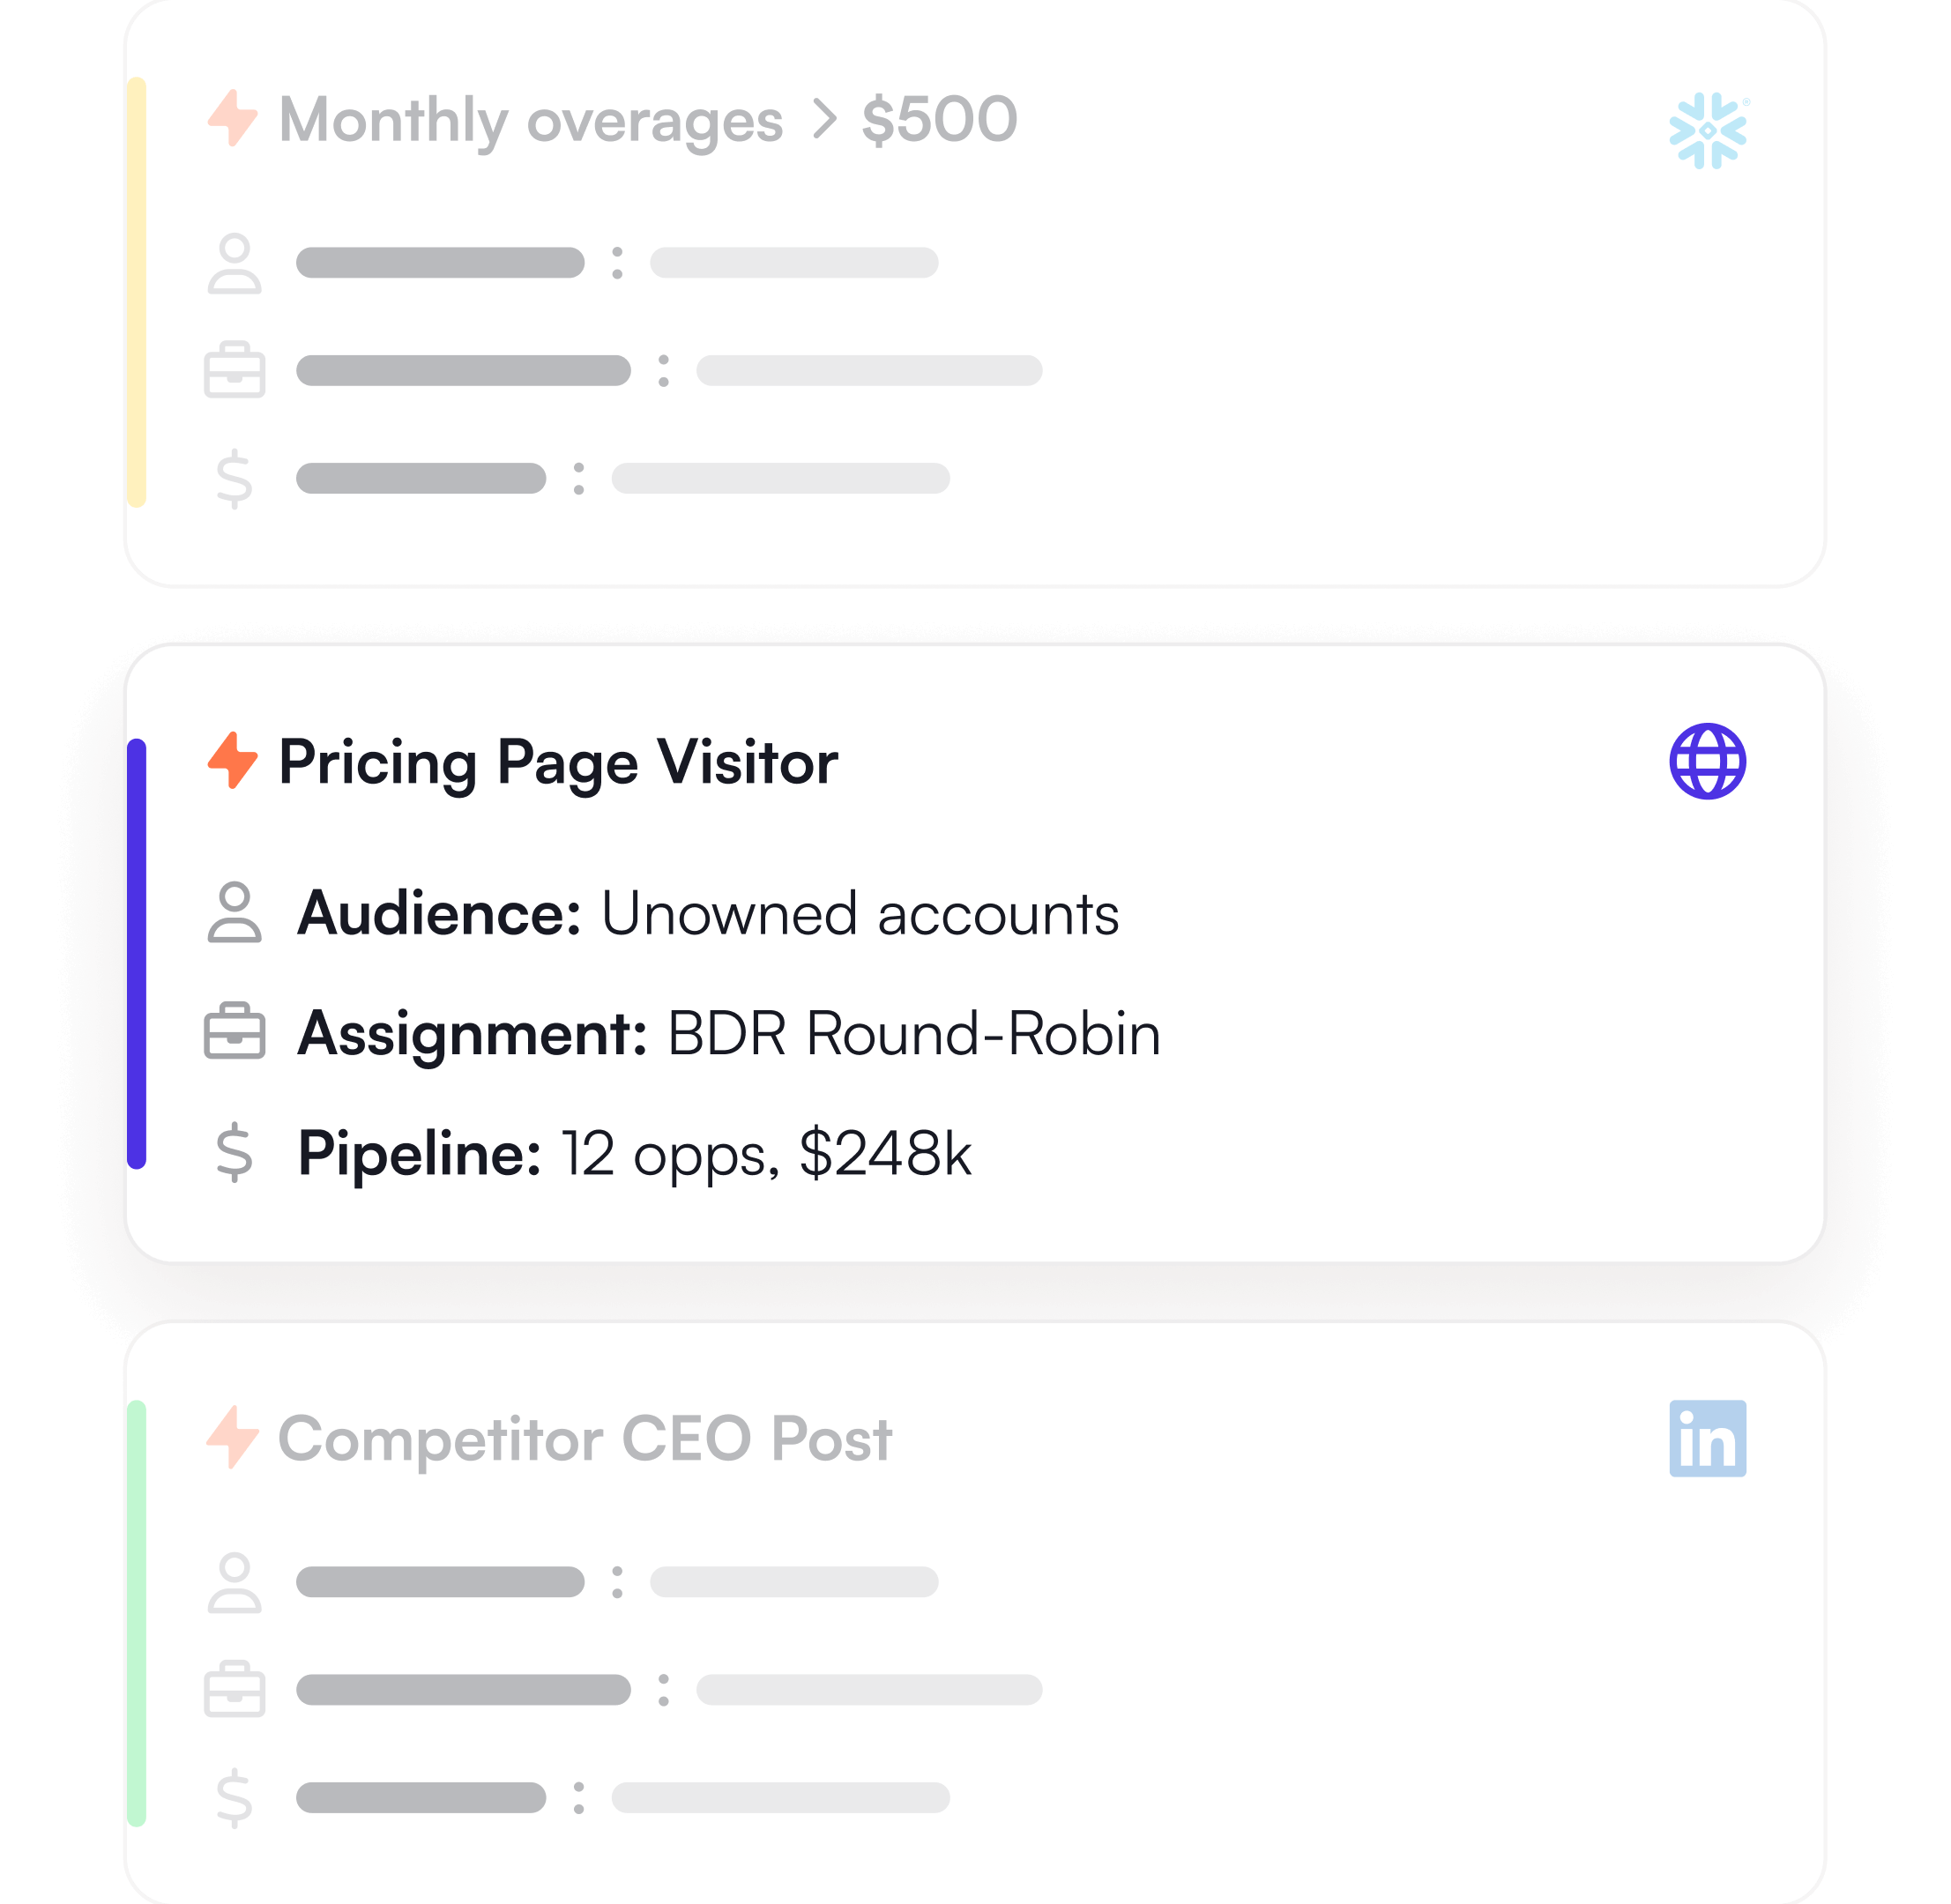
Task: Click the briefcase icon next to Assignment
Action: (x=235, y=1031)
